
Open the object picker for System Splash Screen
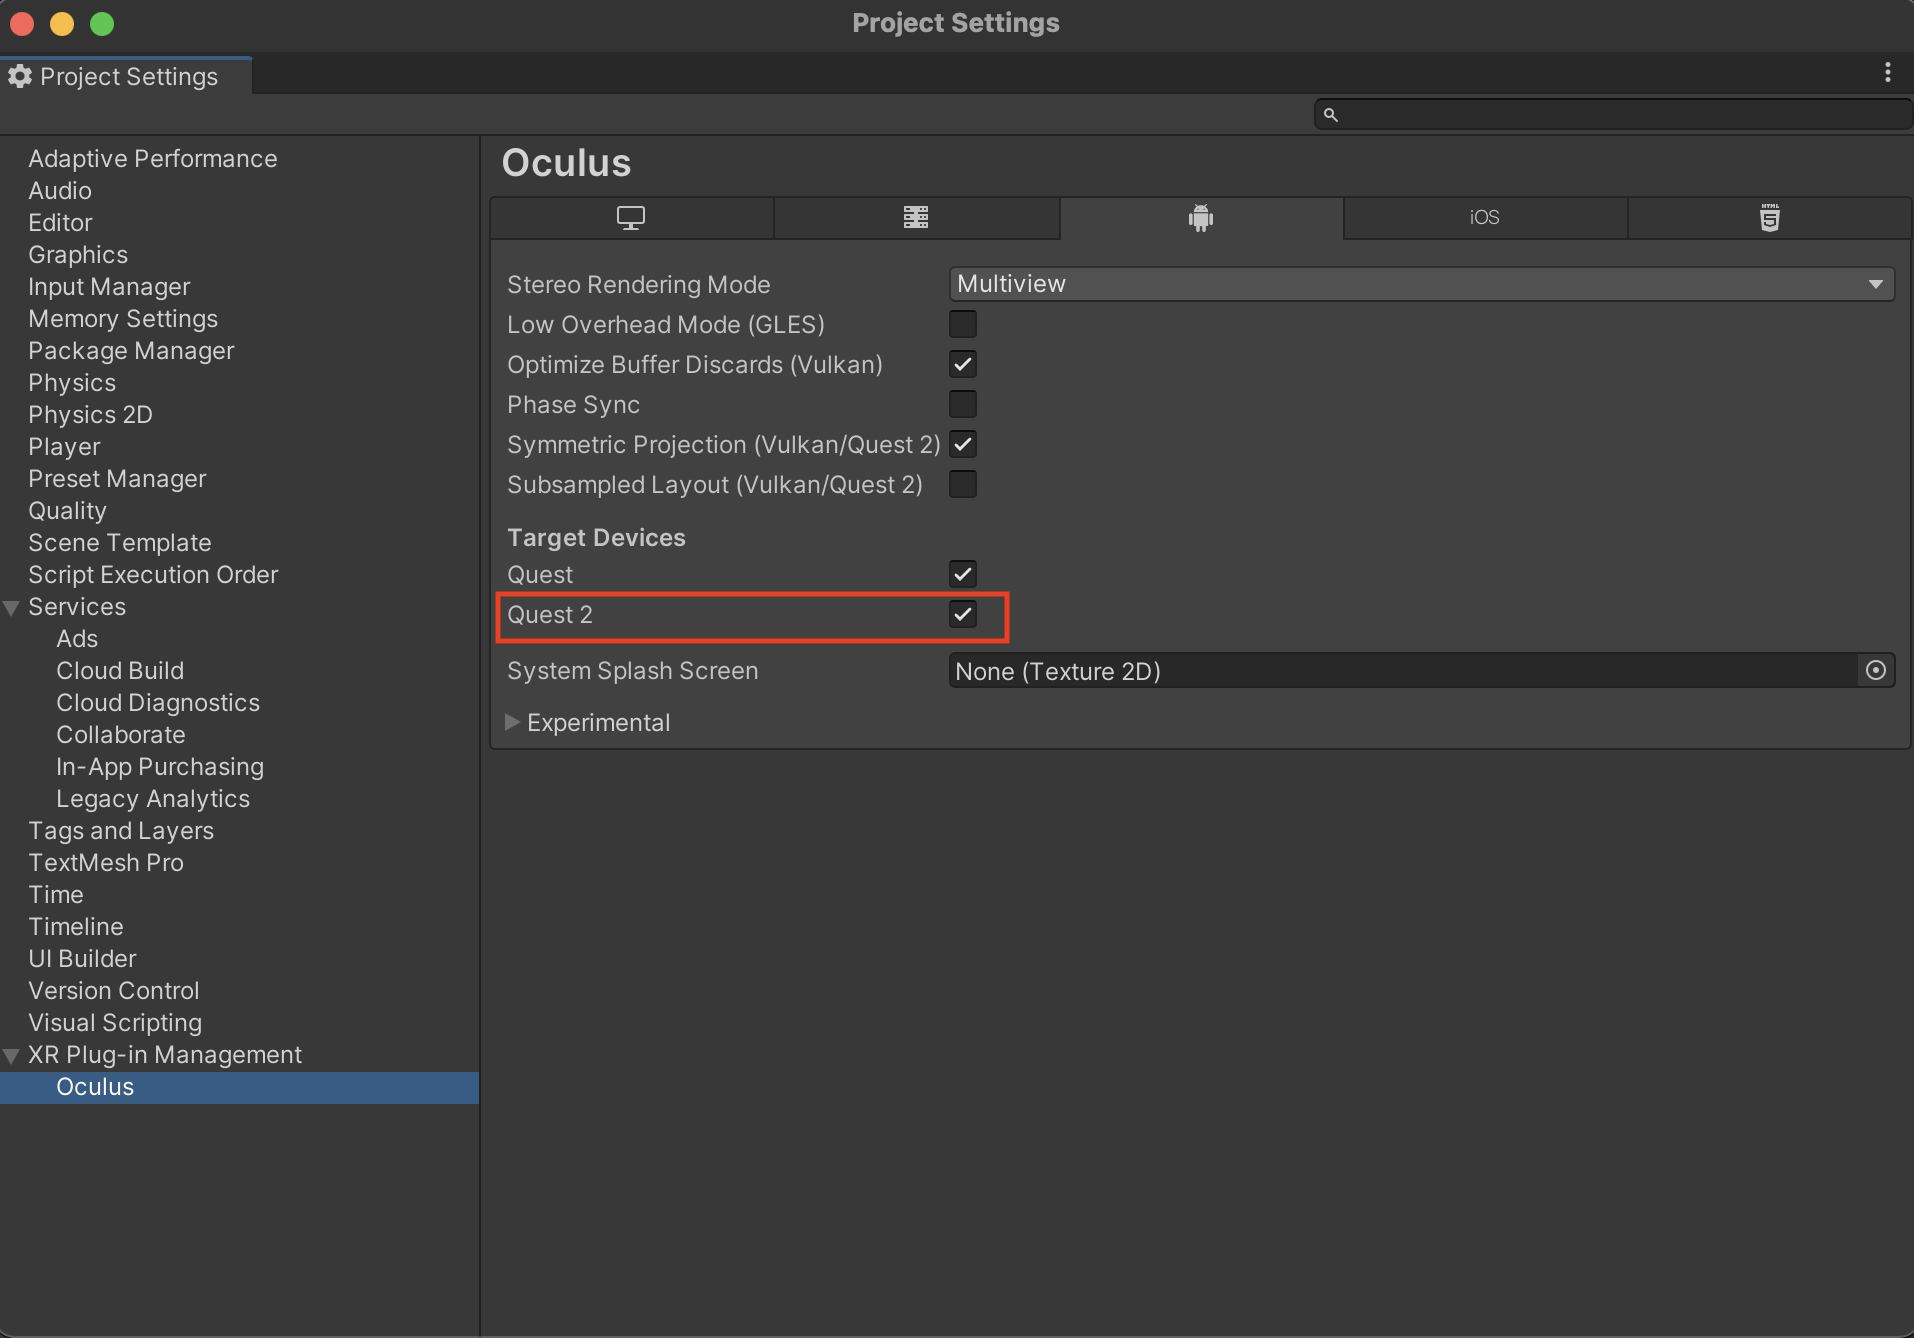point(1876,670)
